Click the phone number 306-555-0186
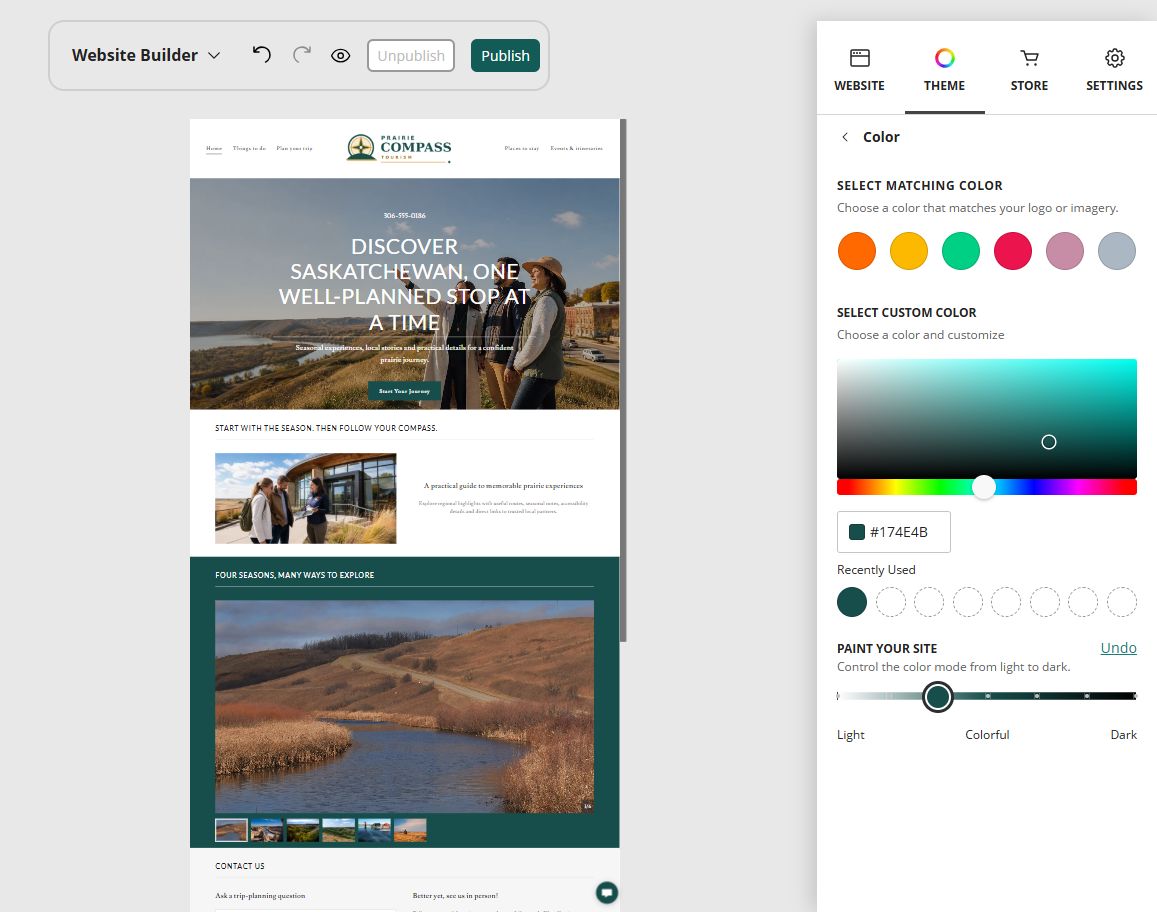 [404, 215]
